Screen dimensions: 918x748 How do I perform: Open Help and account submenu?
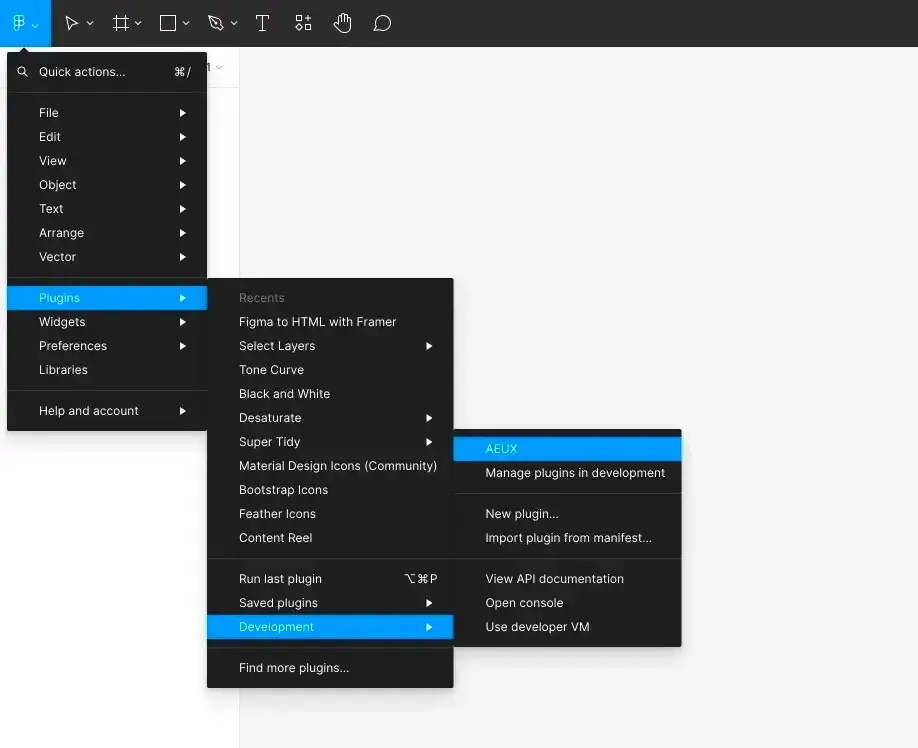coord(107,411)
